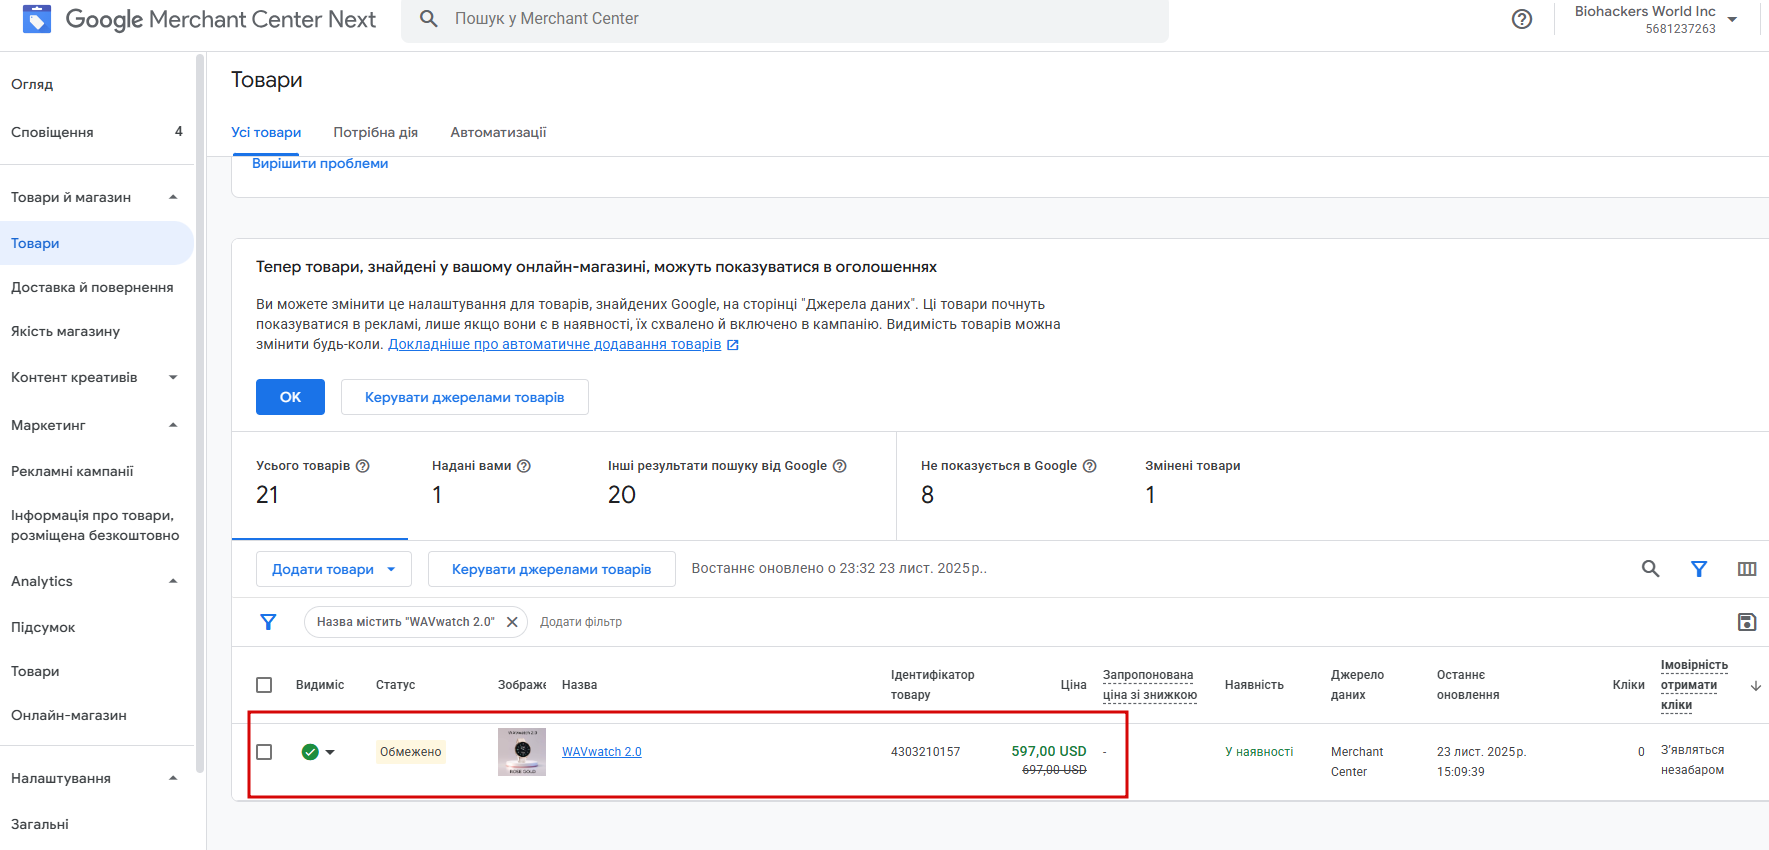Tick the select-all checkbox in table header
The height and width of the screenshot is (850, 1769).
tap(264, 685)
